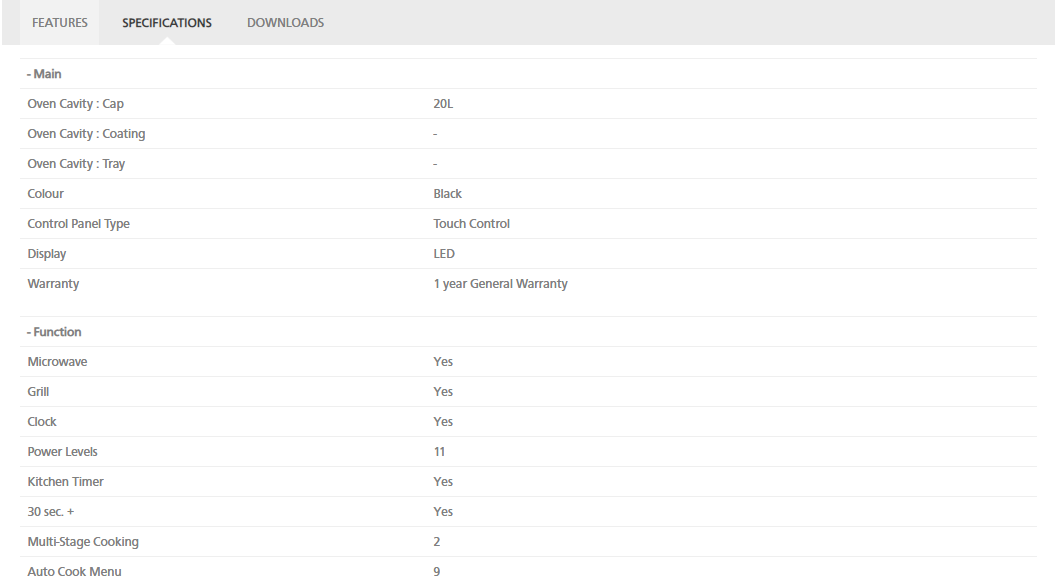
Task: Collapse the Main specifications section
Action: tap(44, 74)
